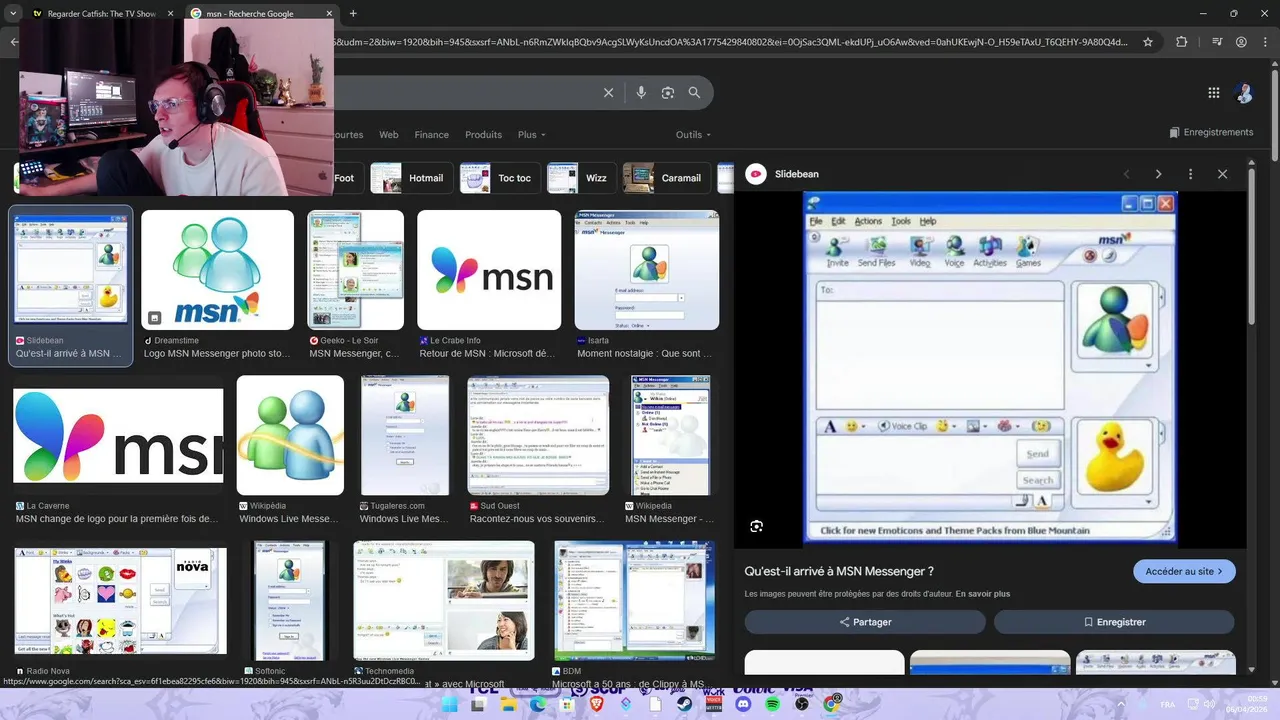
Task: Open Enregistrements saved items link
Action: pos(1211,132)
